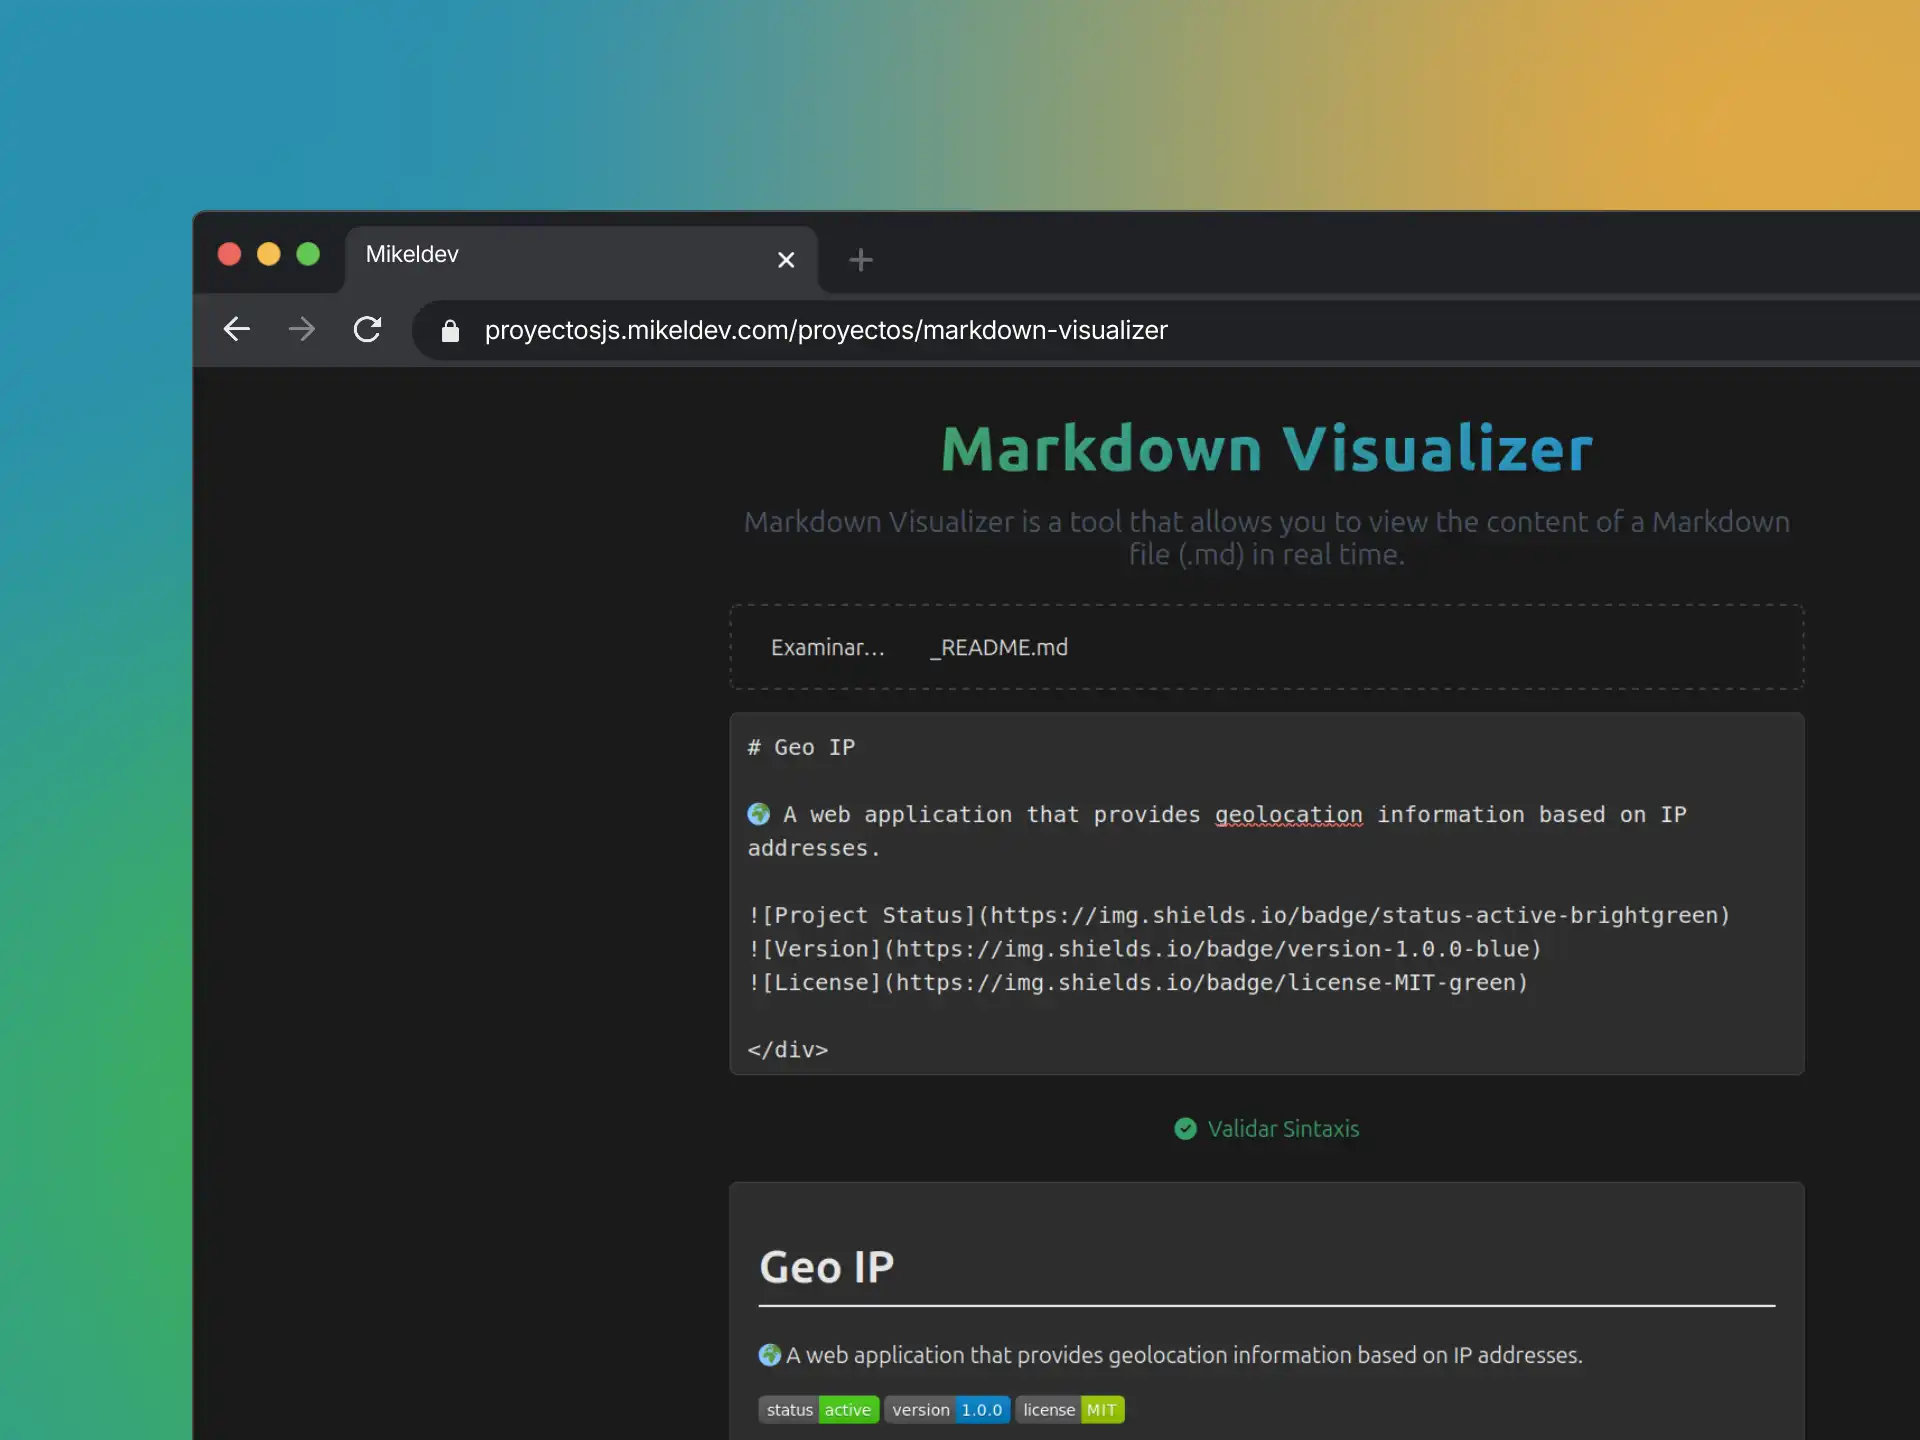The width and height of the screenshot is (1920, 1440).
Task: Click the version 1.0.0 badge
Action: click(947, 1410)
